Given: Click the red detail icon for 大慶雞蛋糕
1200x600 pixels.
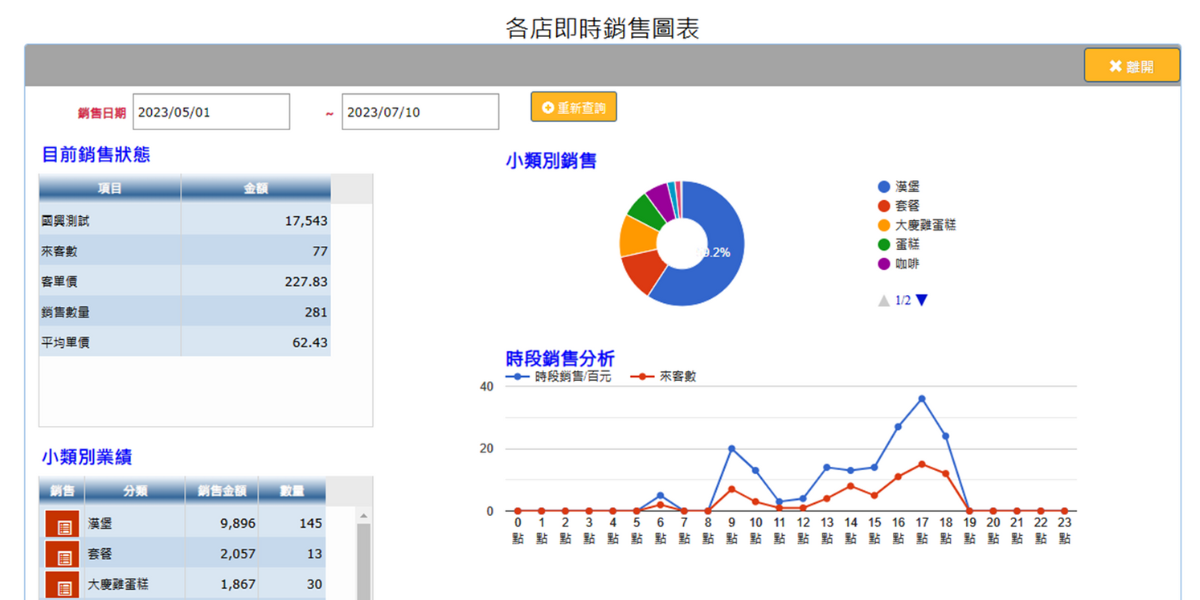Looking at the screenshot, I should (62, 585).
